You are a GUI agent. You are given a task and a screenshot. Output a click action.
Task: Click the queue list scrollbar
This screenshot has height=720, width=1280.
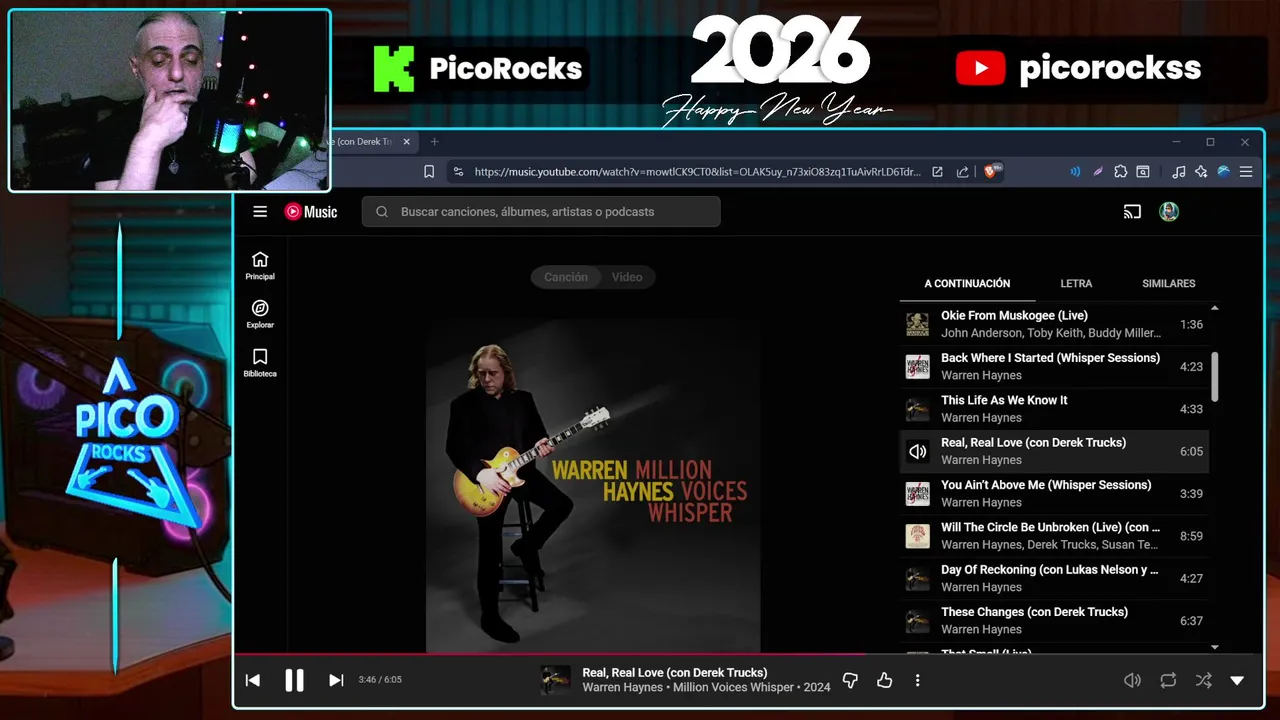click(x=1215, y=376)
